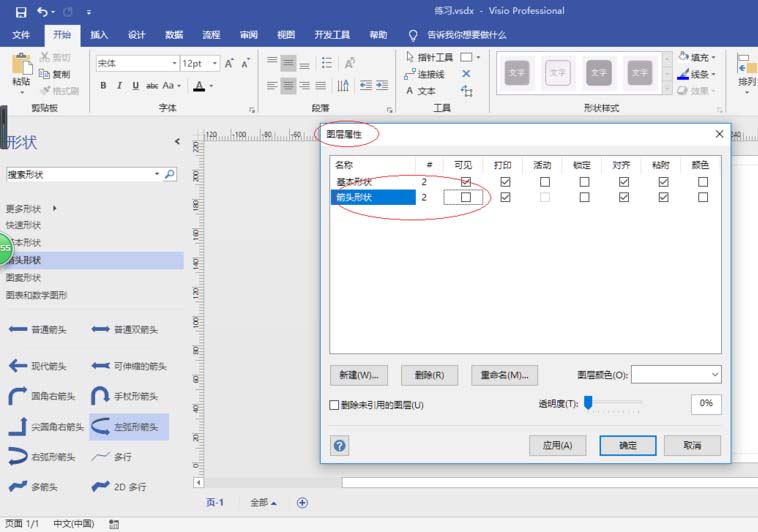Screen dimensions: 758x532
Task: Enable 删除未引用的图层 checkbox
Action: pyautogui.click(x=335, y=405)
